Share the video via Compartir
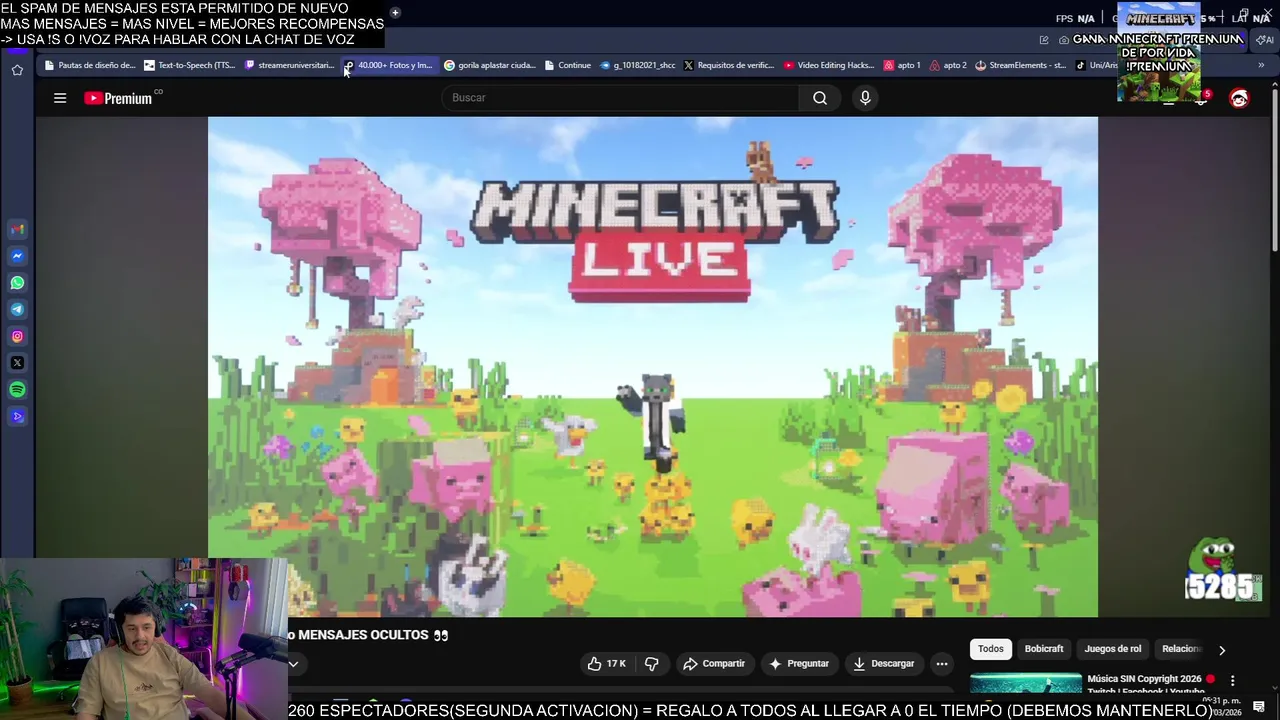This screenshot has width=1280, height=720. coord(714,664)
